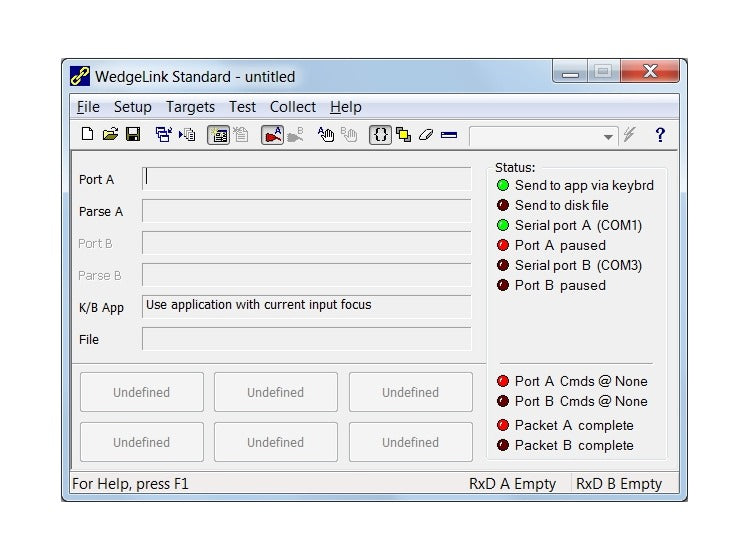Click the blue question mark help icon

tap(660, 135)
